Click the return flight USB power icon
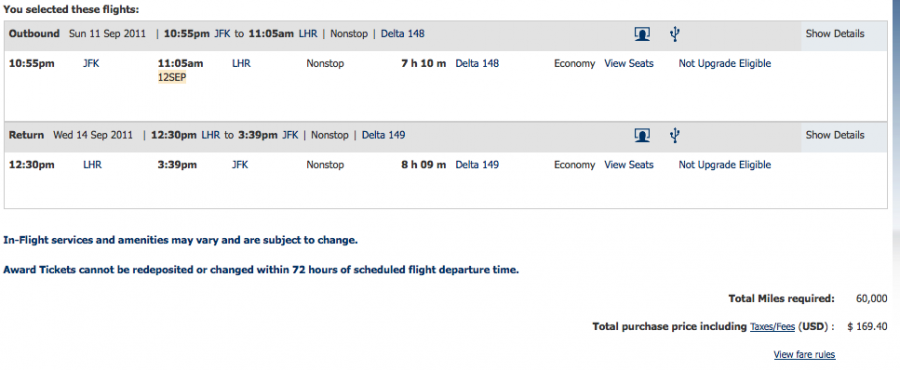Viewport: 900px width, 370px height. point(675,135)
